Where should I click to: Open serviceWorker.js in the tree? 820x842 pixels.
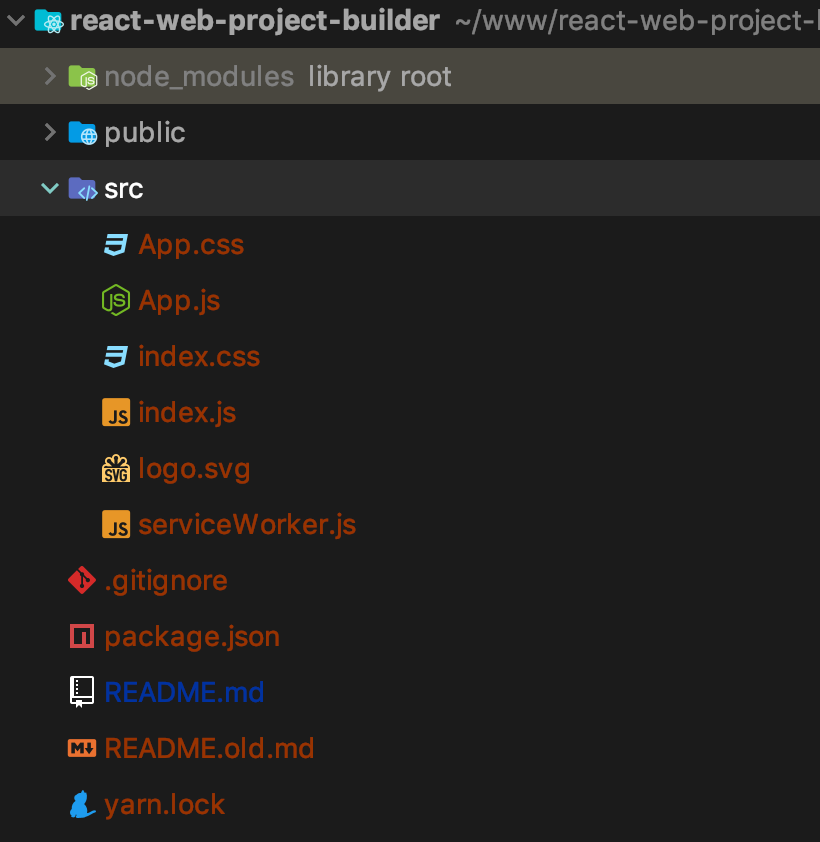coord(247,525)
